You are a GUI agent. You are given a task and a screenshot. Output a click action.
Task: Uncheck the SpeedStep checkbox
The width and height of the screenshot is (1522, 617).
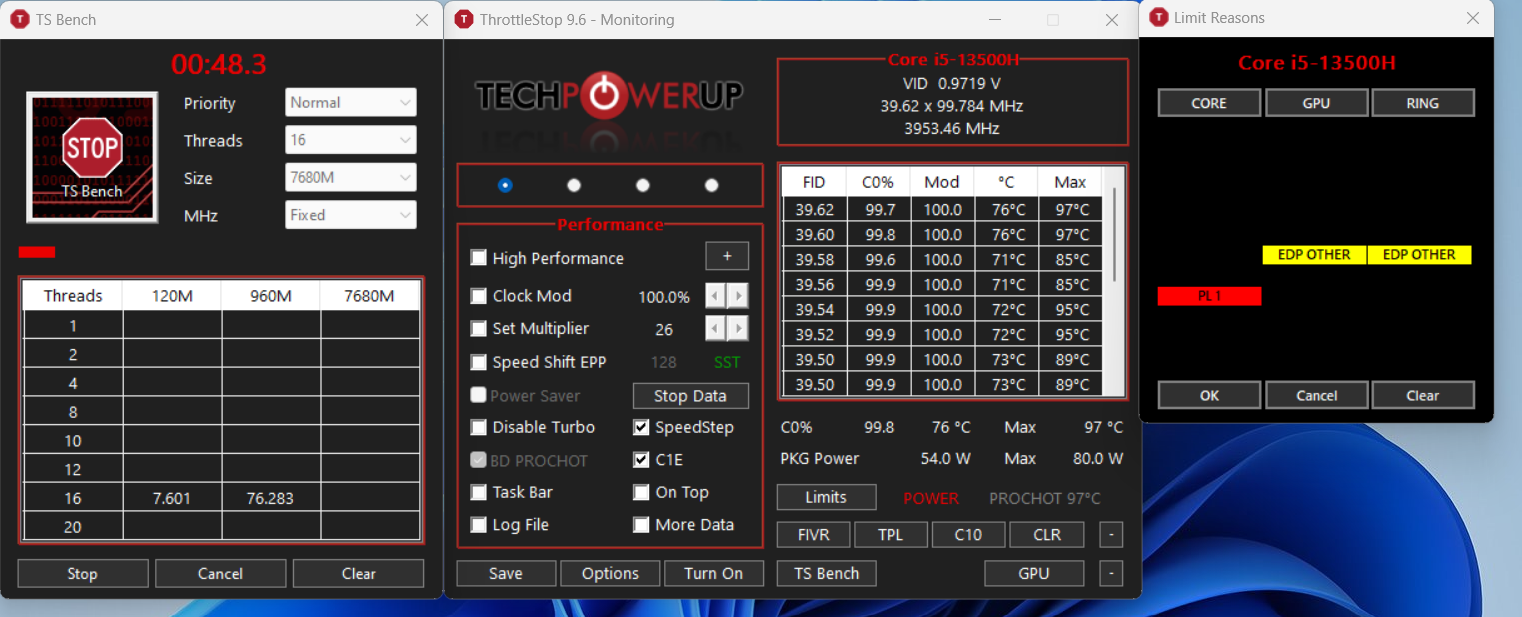(641, 427)
